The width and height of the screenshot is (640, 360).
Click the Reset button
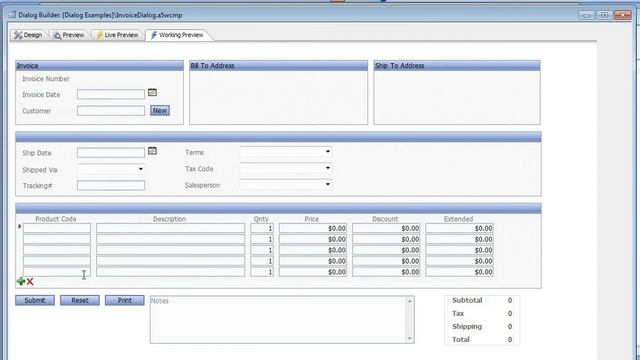click(x=80, y=300)
